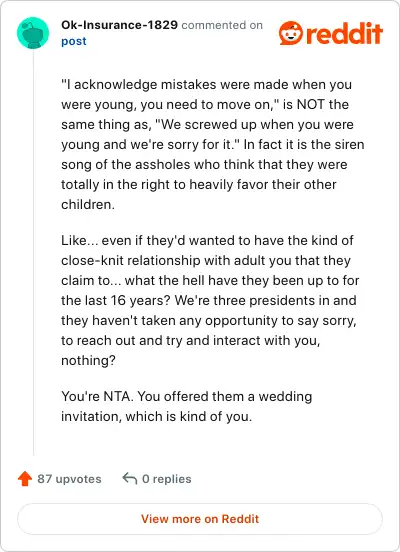Viewport: 400px width, 552px height.
Task: Click the orange upvote arrow icon
Action: (x=25, y=478)
